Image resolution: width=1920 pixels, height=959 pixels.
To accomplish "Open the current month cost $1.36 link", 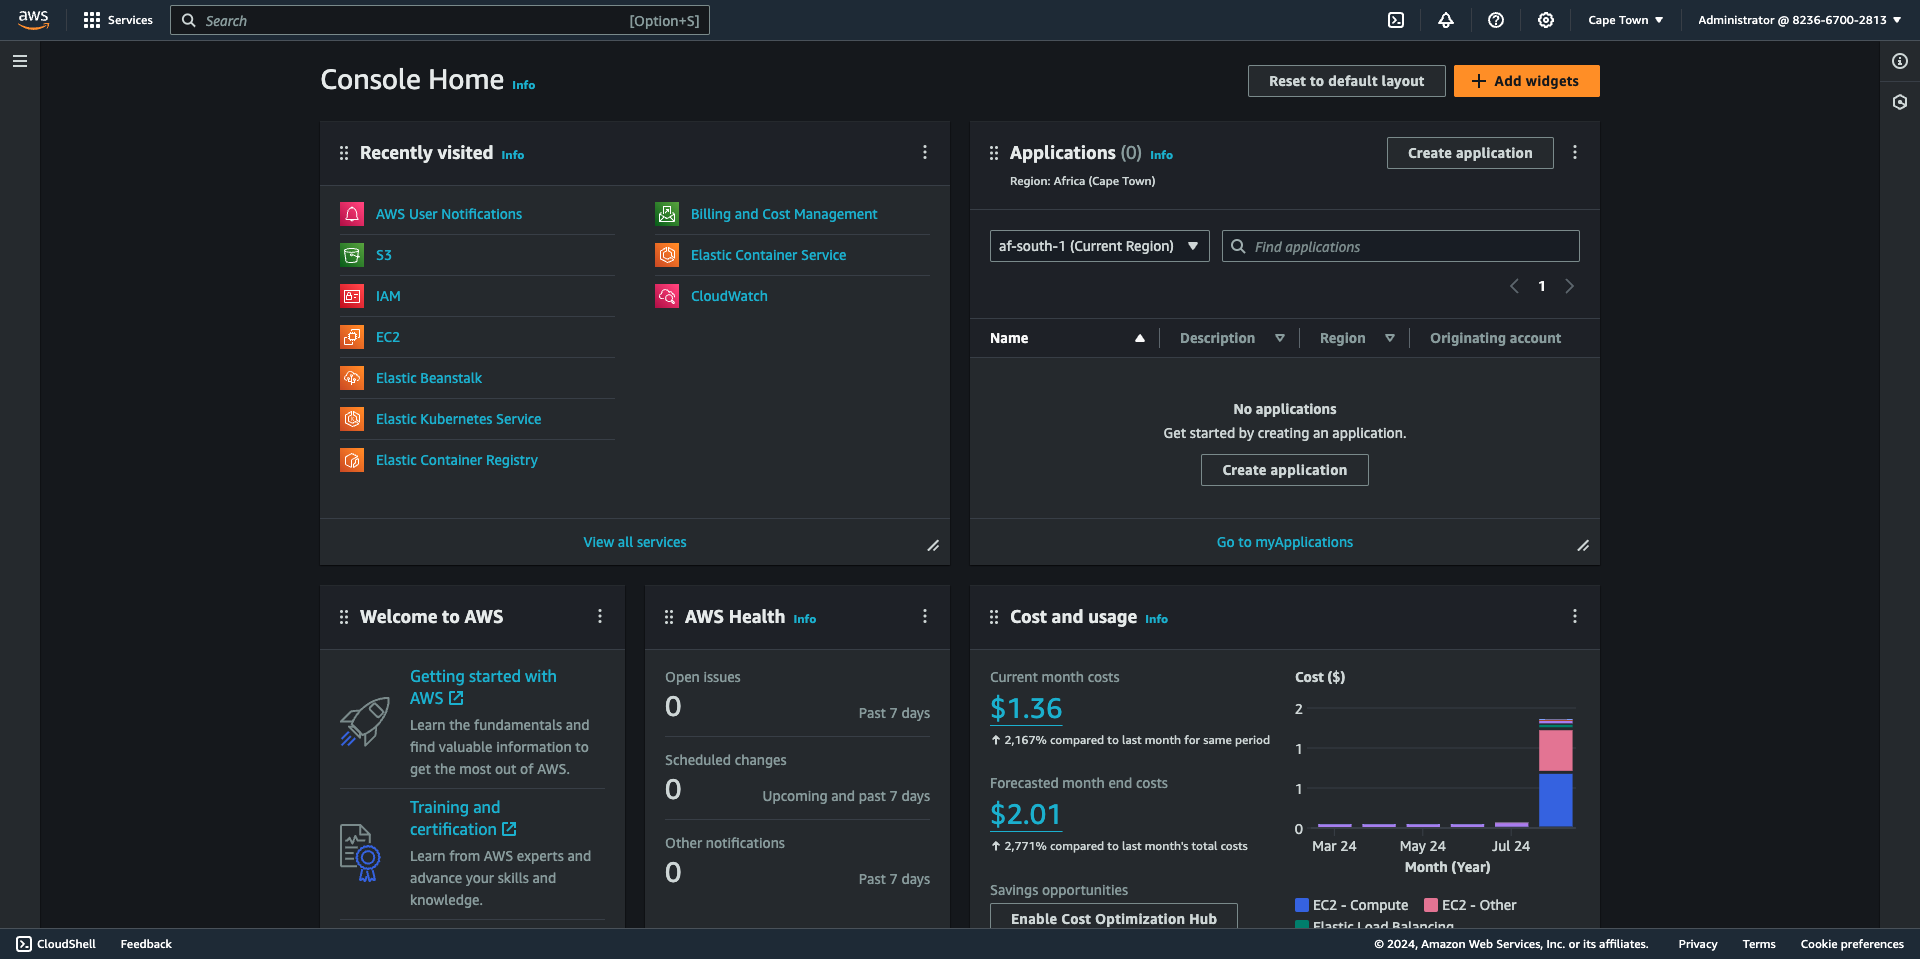I will coord(1026,708).
